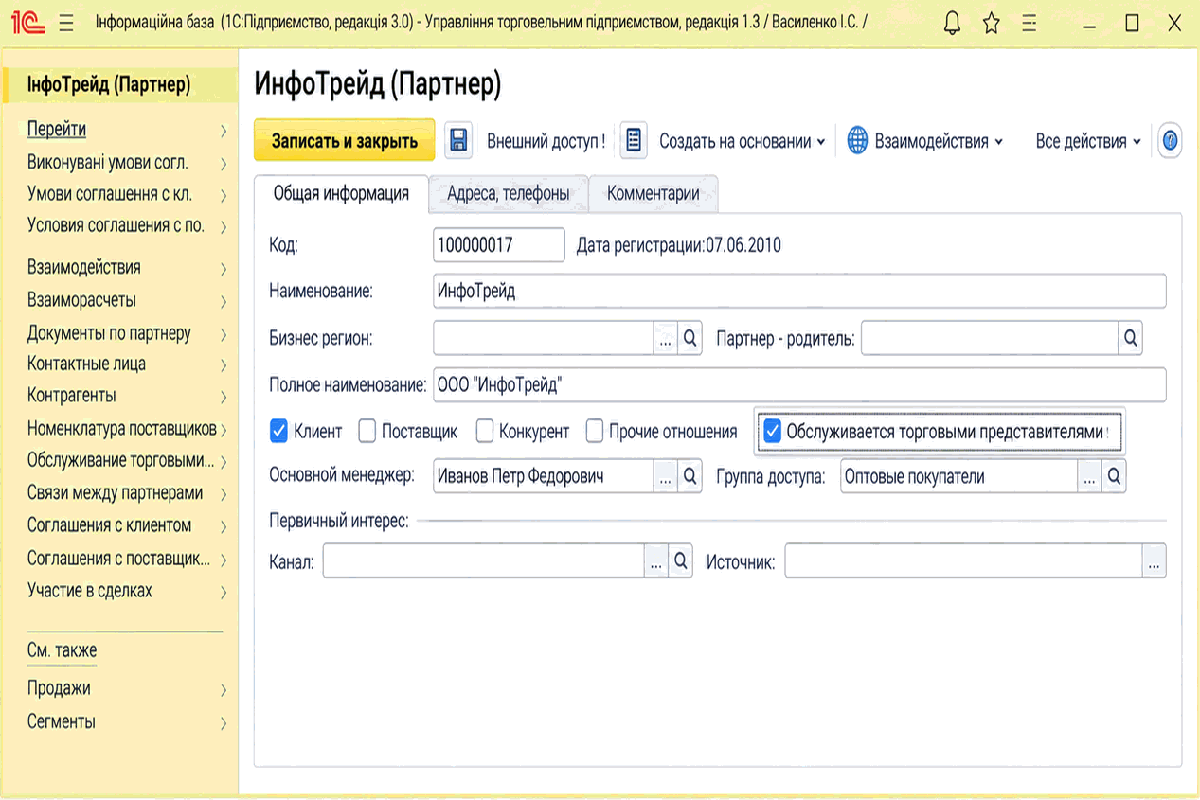1200x800 pixels.
Task: Expand Перейти in sidebar
Action: 126,129
